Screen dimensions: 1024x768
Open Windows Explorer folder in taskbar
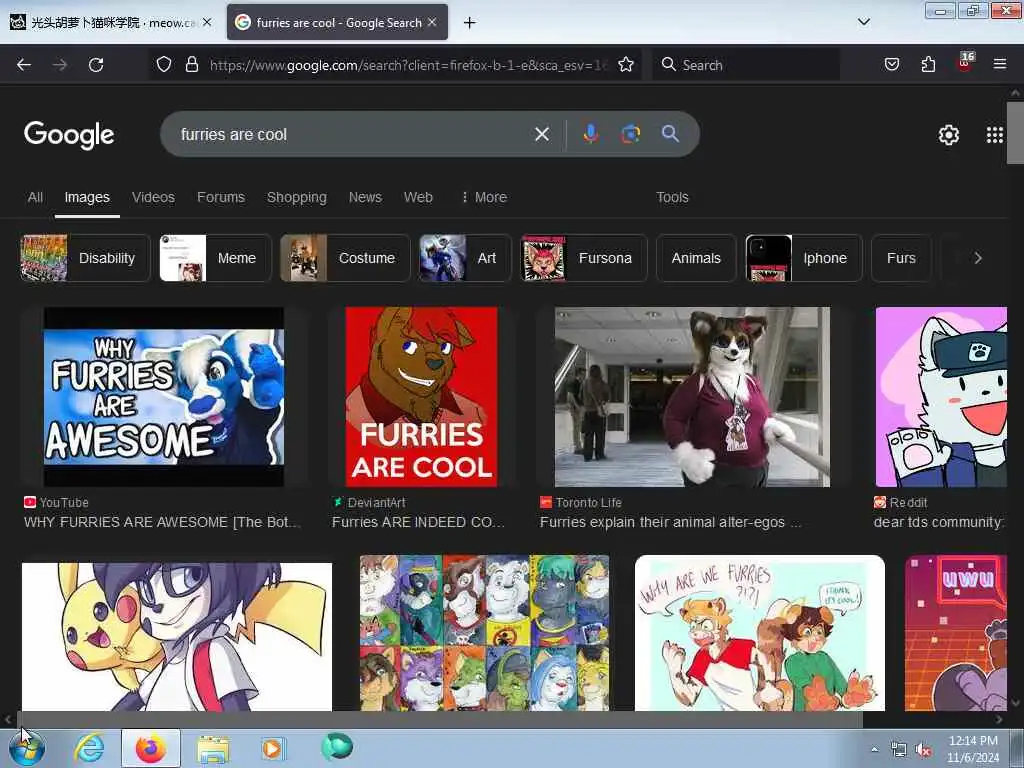pyautogui.click(x=213, y=749)
